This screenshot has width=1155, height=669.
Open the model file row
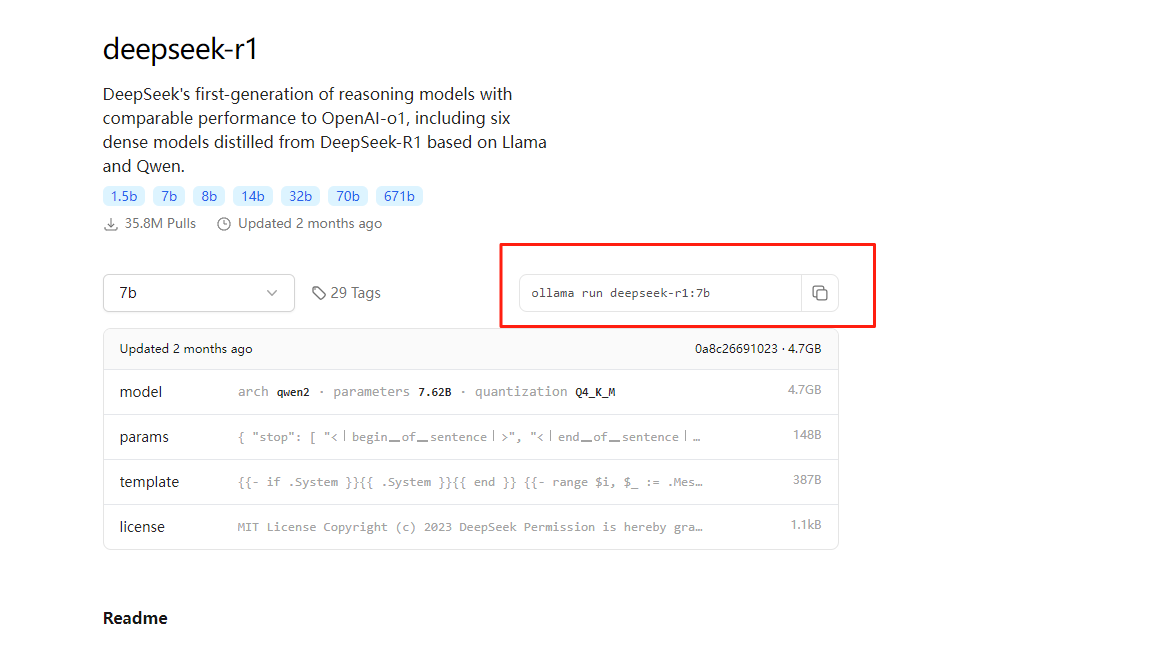471,392
